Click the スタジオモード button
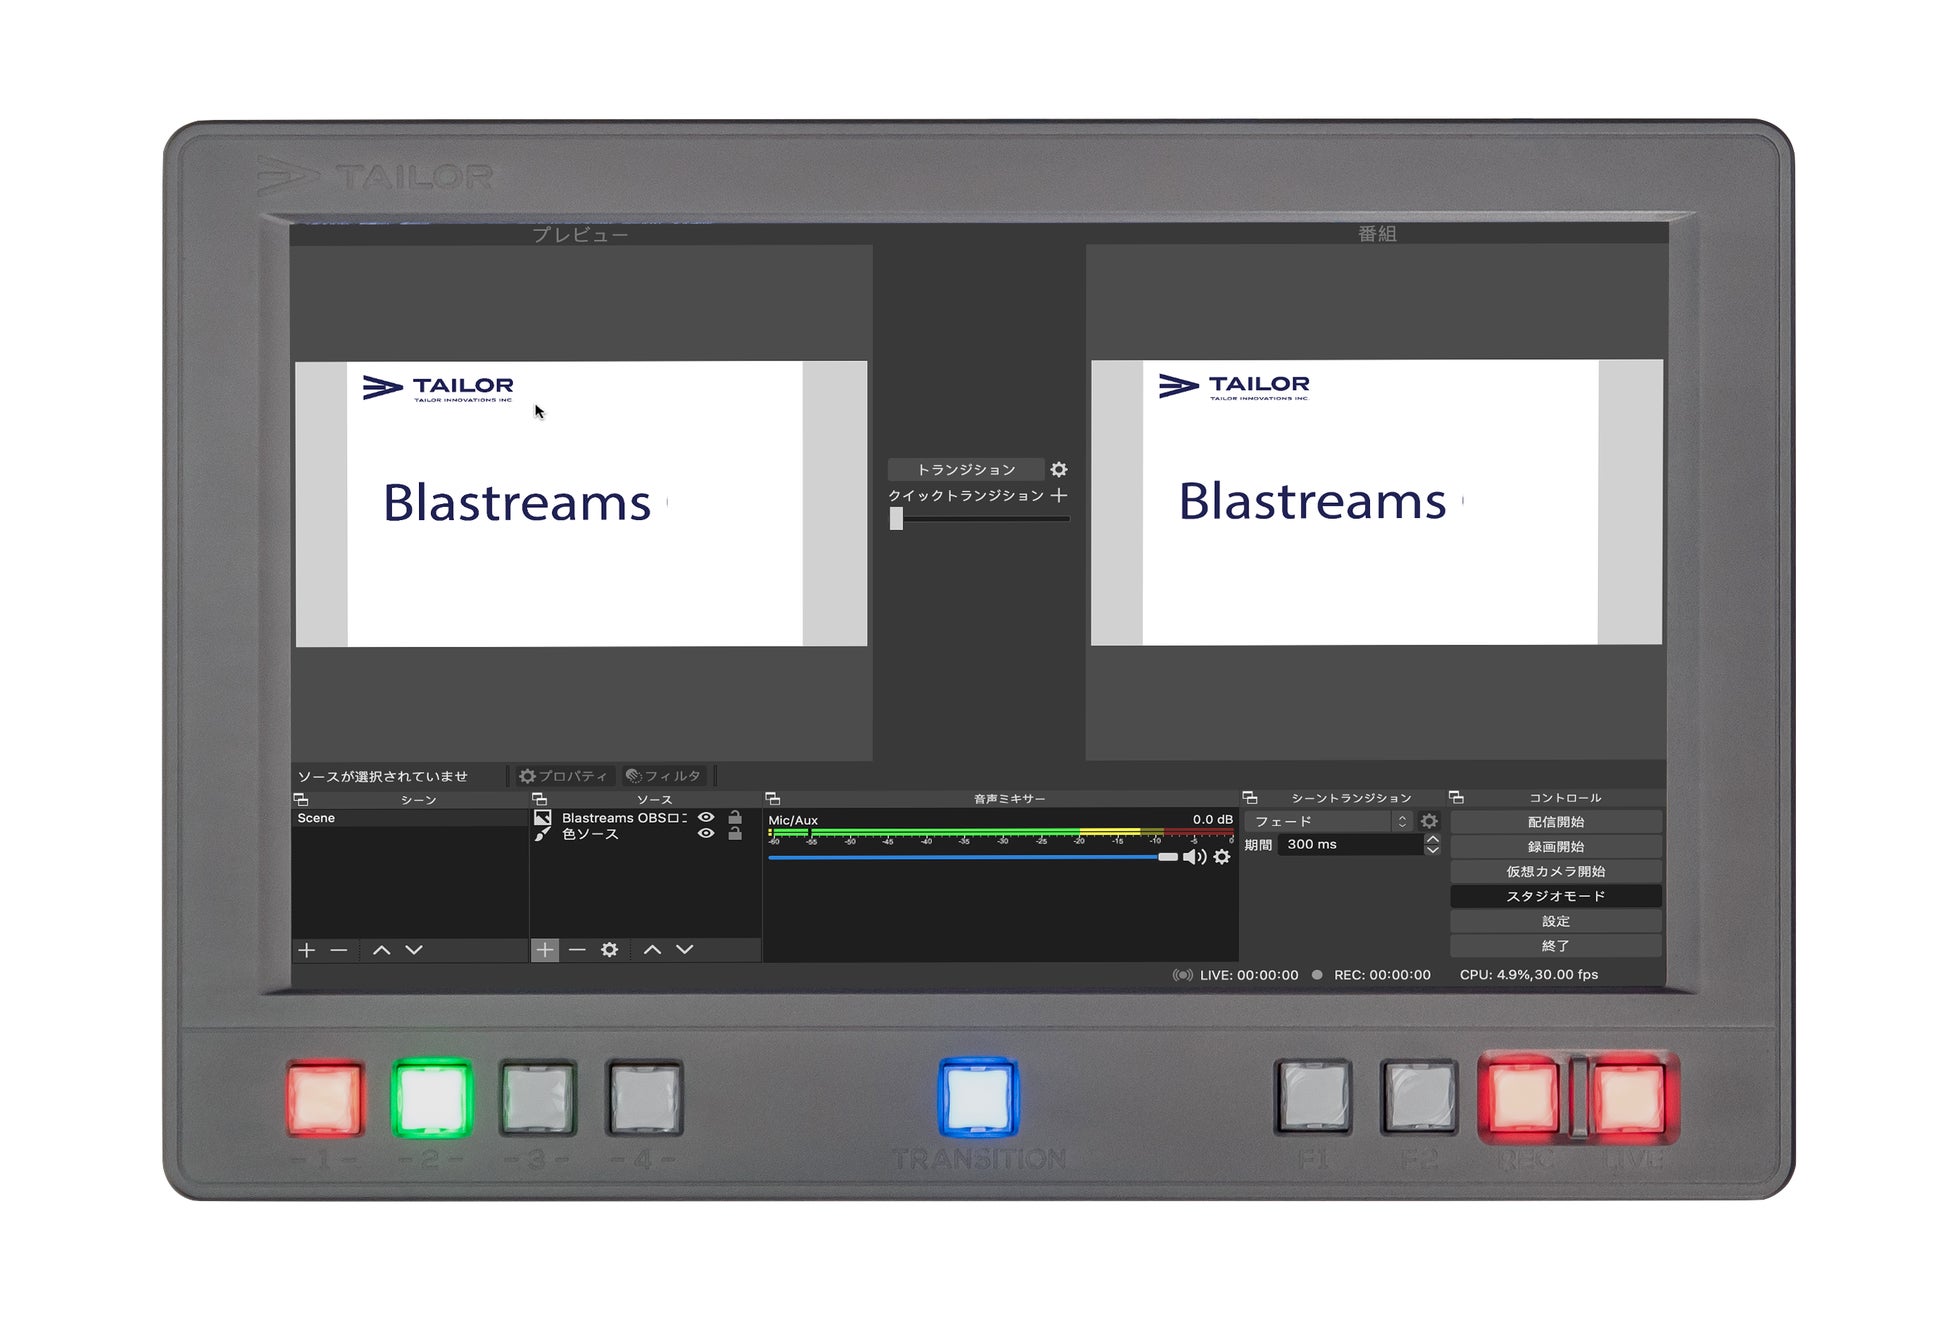Screen dimensions: 1950x1328 click(1555, 896)
